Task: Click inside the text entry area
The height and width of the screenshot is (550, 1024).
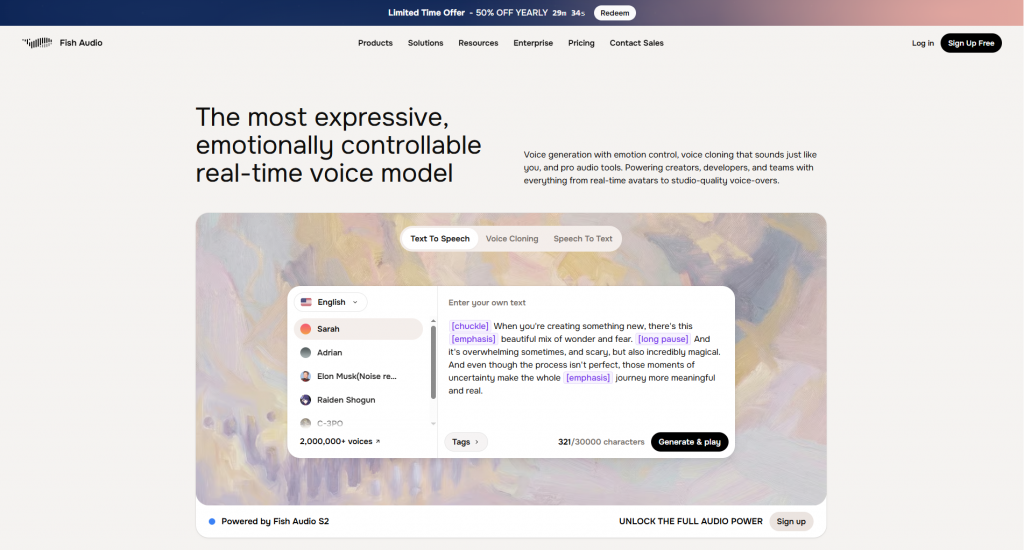Action: coord(585,358)
